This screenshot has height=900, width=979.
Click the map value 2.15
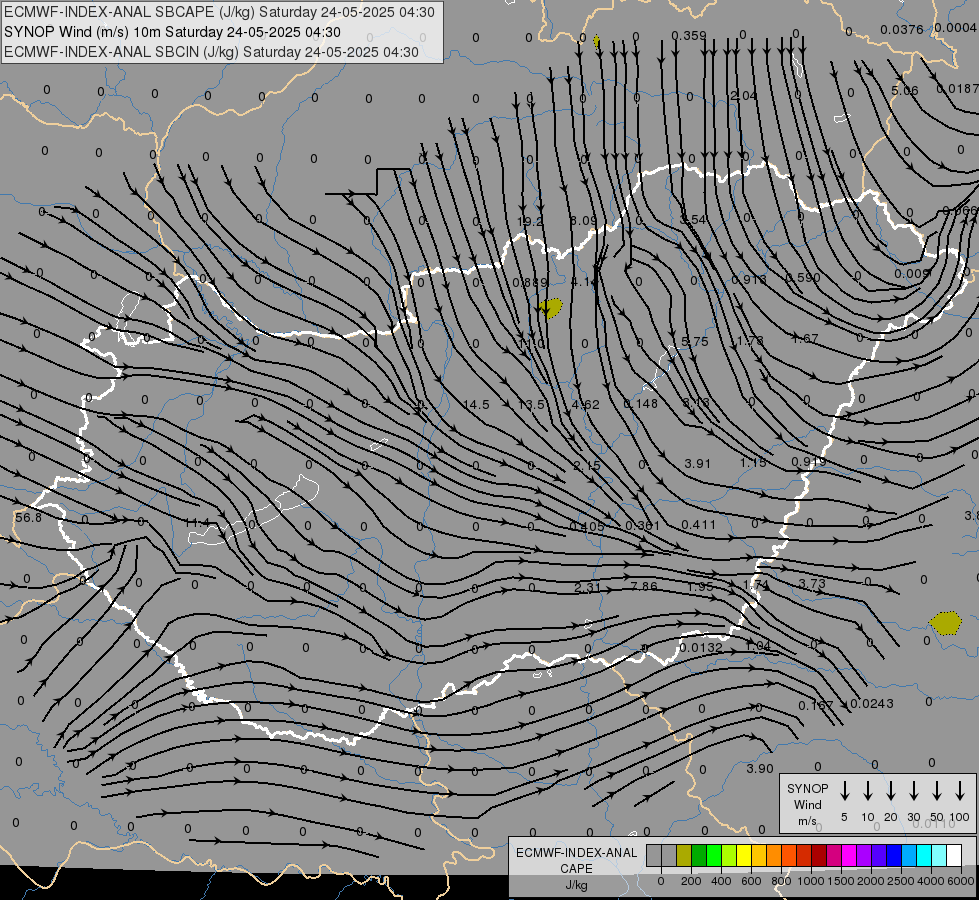586,465
